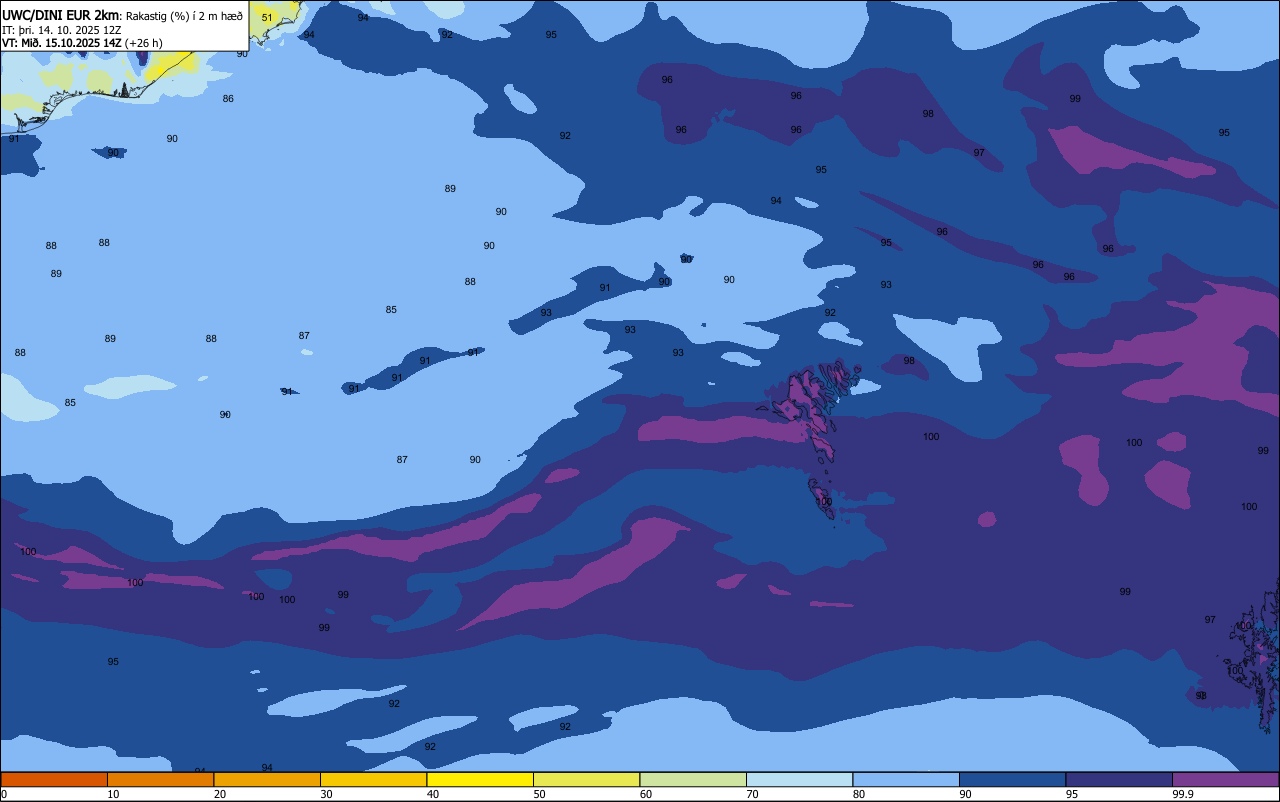Click the light blue 80–90 legend swatch
1280x802 pixels.
point(906,779)
